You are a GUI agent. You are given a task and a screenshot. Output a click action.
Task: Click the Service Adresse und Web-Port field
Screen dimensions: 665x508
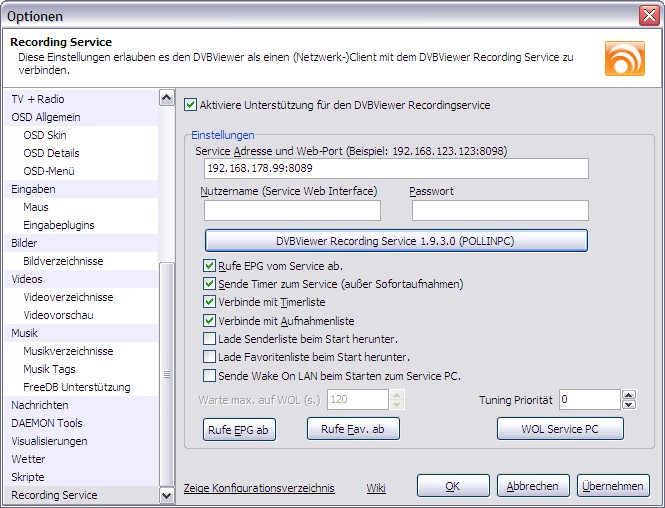(395, 168)
